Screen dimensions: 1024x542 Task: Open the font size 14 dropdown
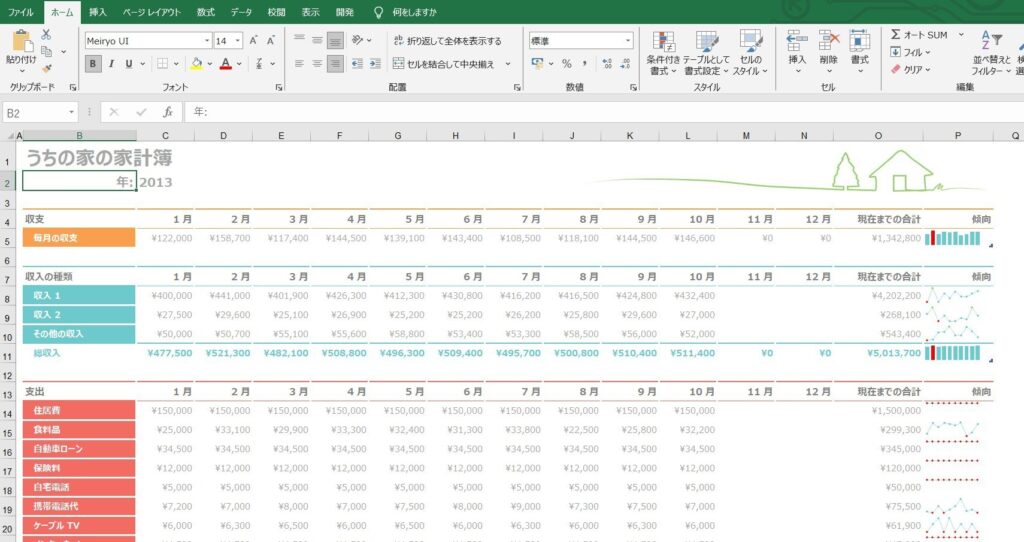tap(238, 40)
